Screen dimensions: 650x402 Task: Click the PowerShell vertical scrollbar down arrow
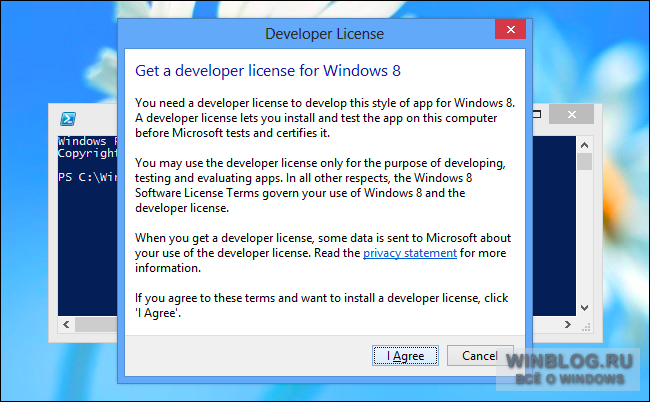pos(585,308)
